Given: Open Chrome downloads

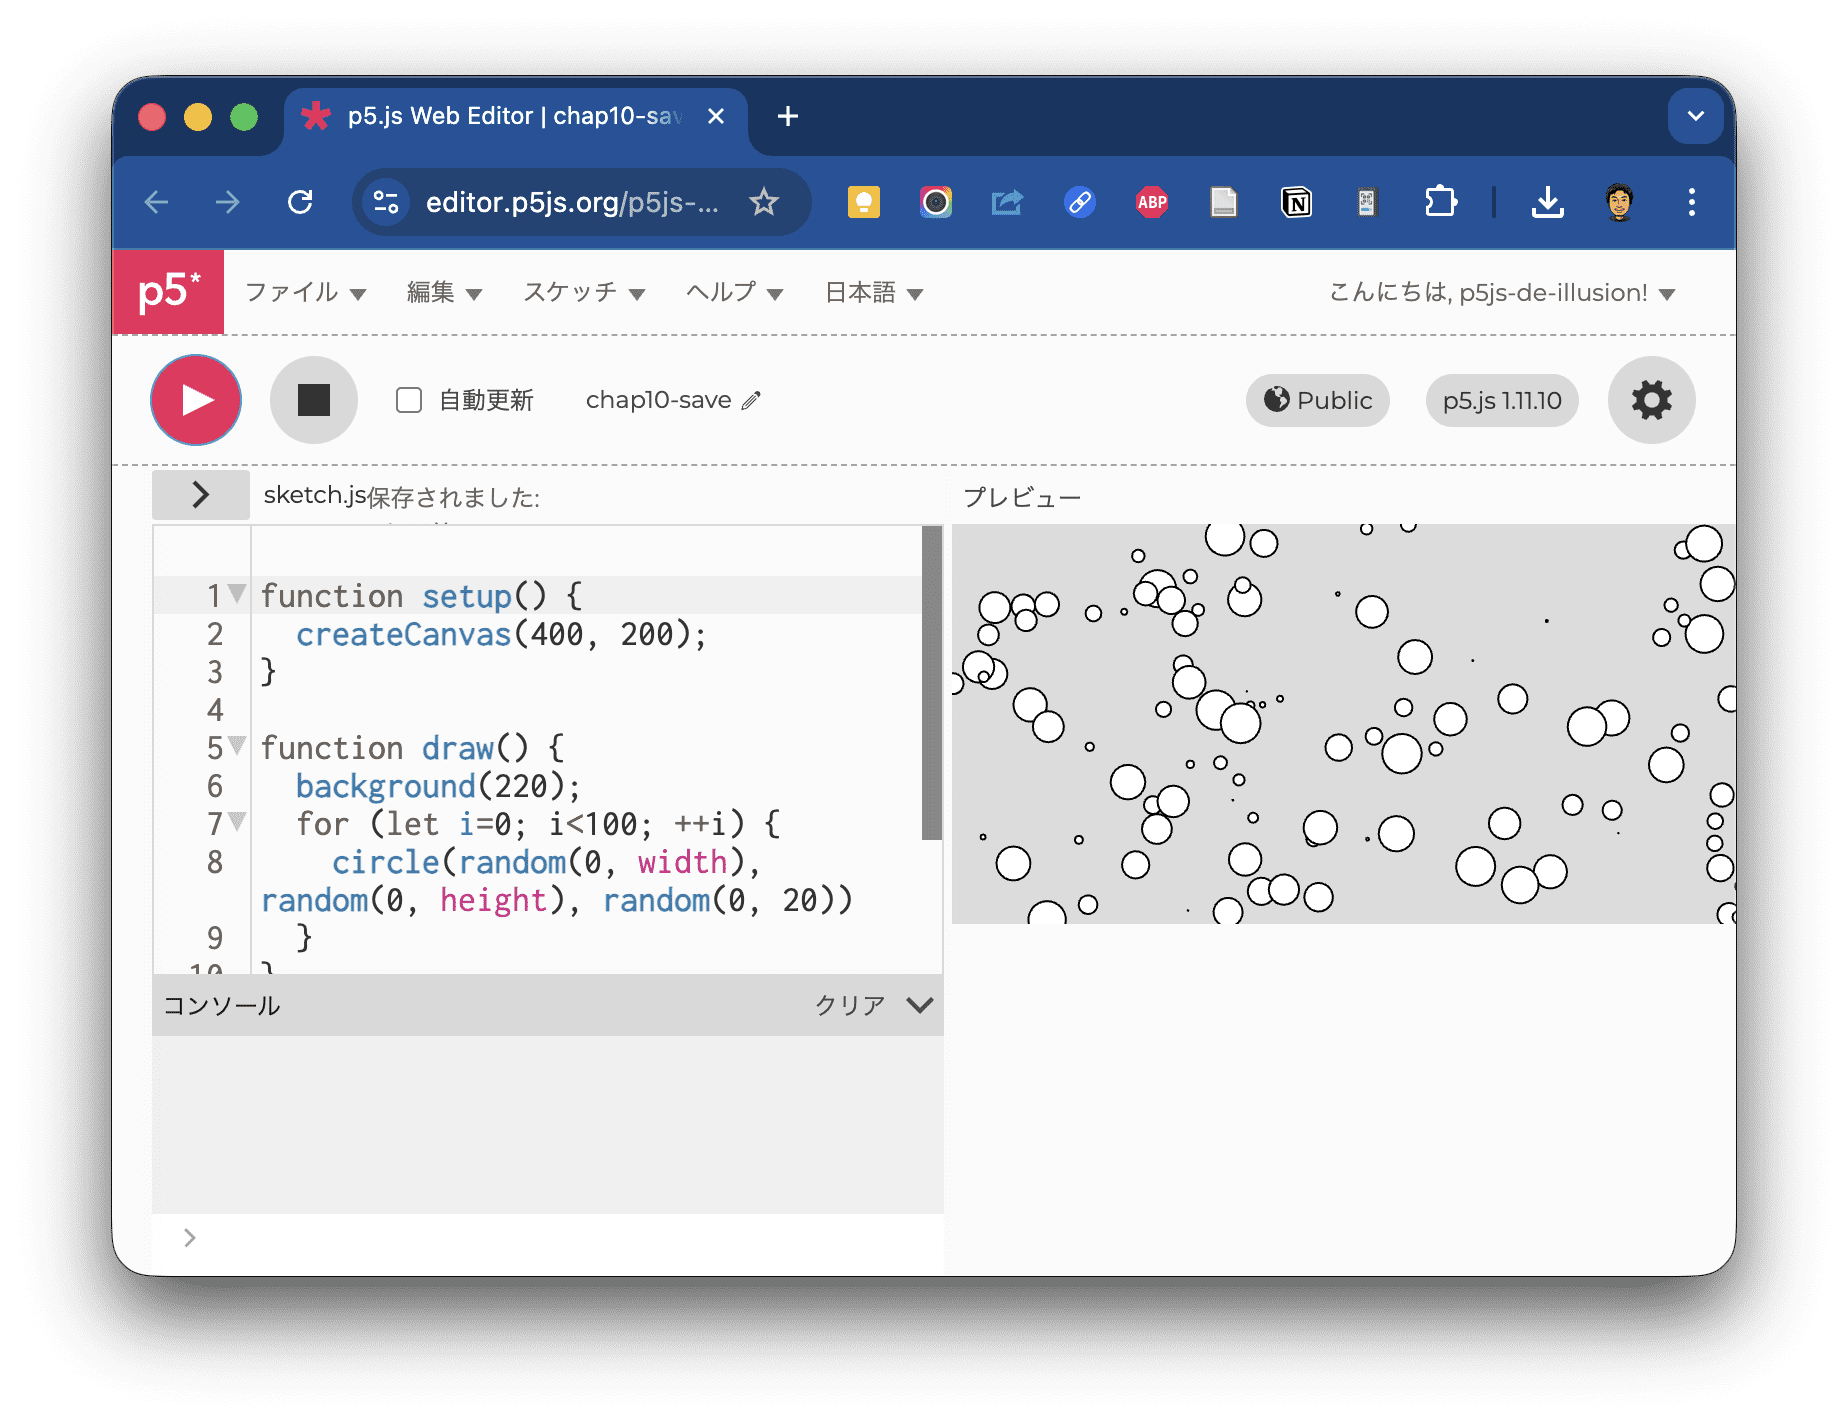Looking at the screenshot, I should click(1547, 202).
